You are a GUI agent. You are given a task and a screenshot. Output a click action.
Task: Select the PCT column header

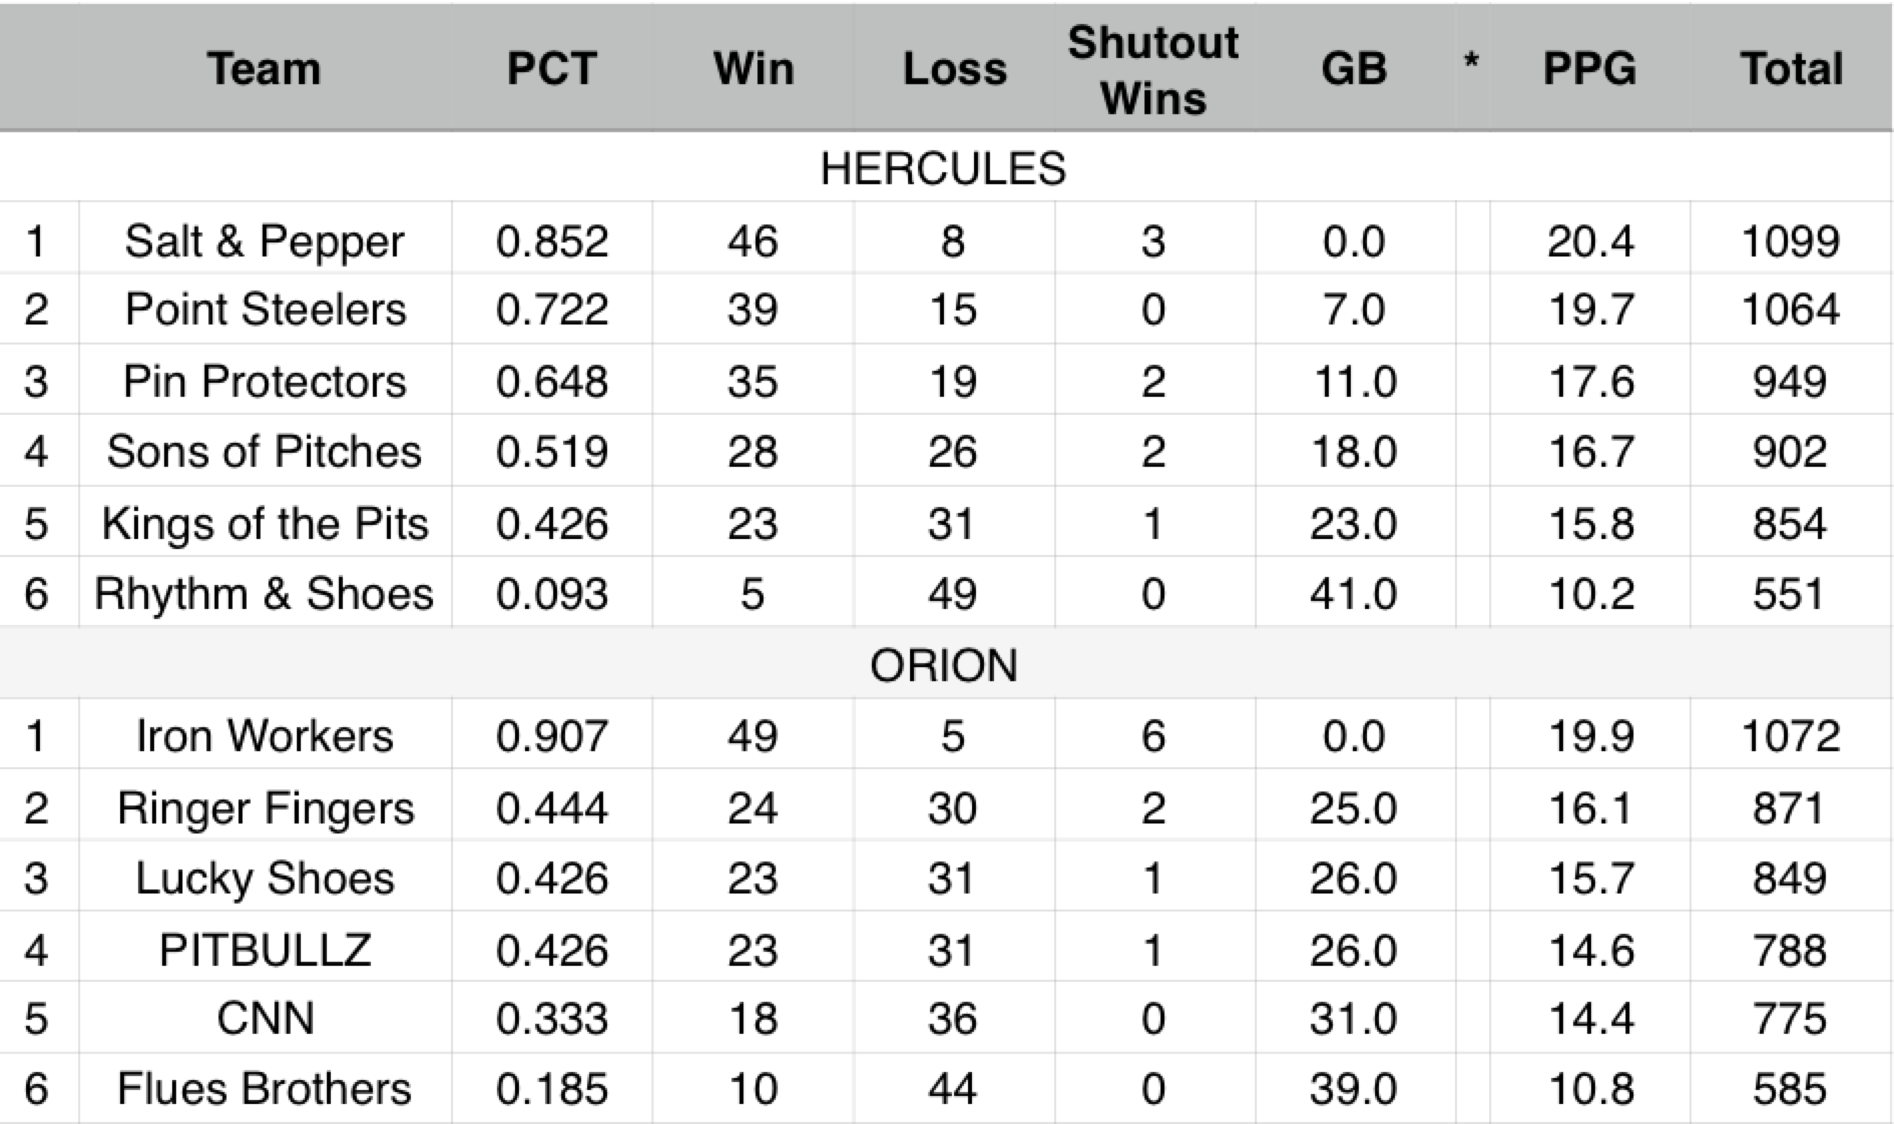click(x=551, y=69)
